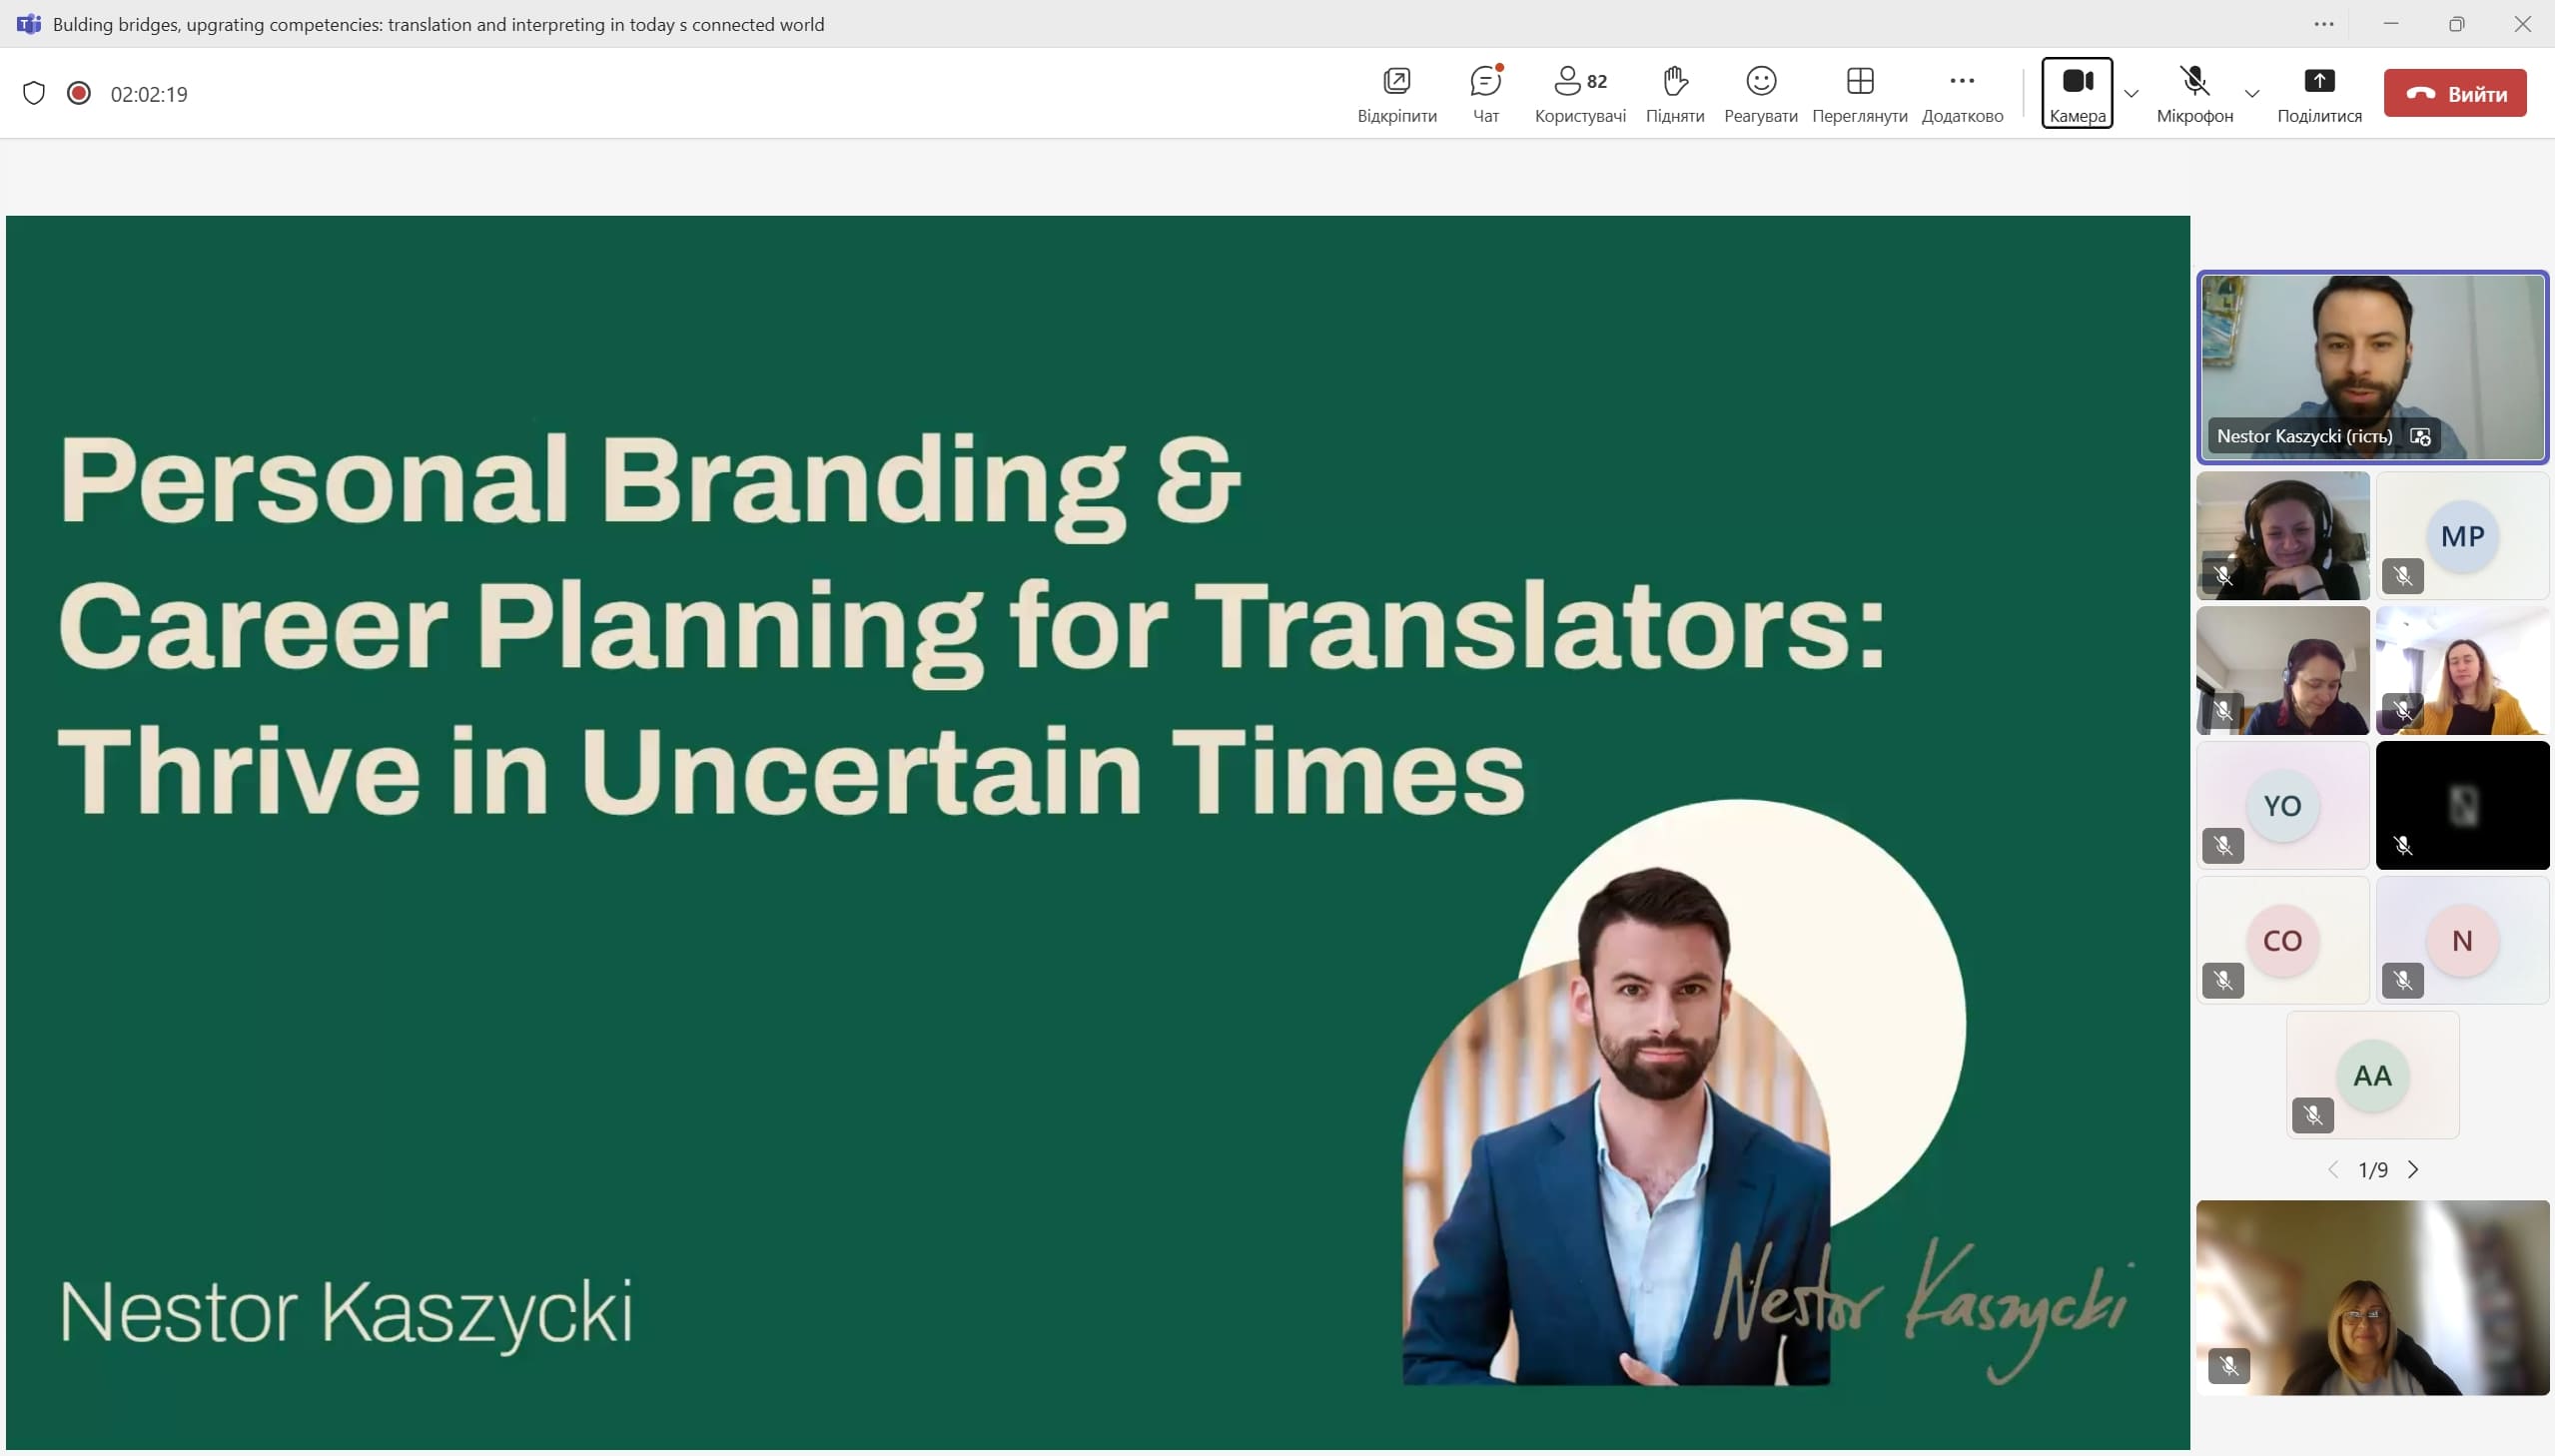Open title bar three-dots settings menu
This screenshot has height=1456, width=2555.
pyautogui.click(x=2323, y=24)
